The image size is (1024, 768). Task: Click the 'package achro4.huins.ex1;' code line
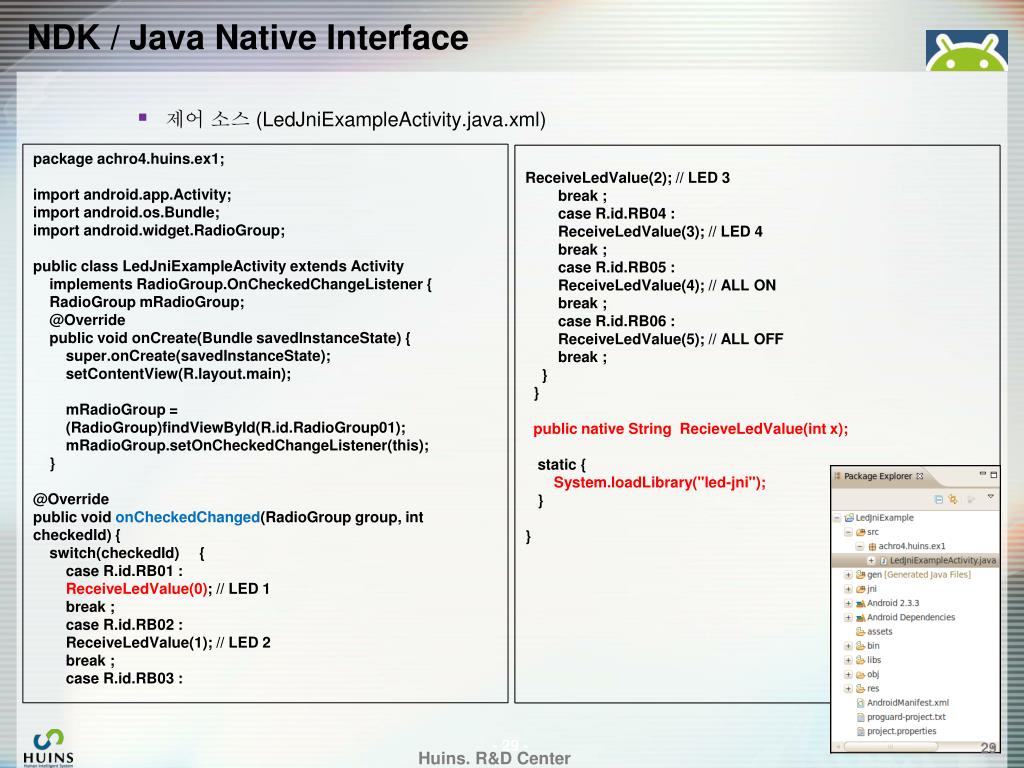pos(129,159)
